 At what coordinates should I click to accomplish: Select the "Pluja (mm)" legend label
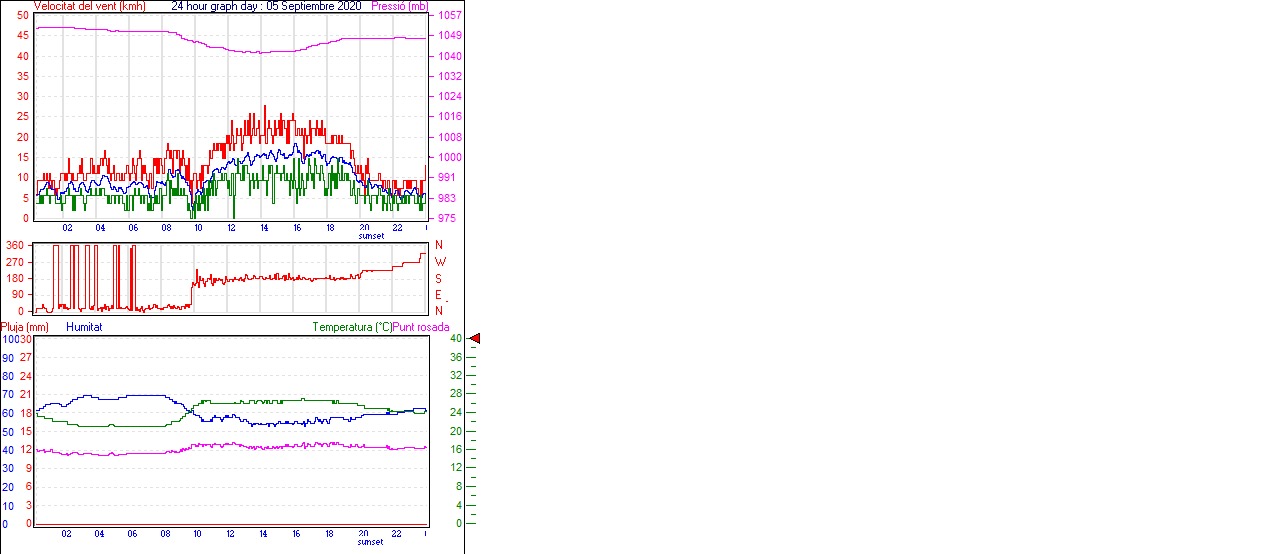25,327
